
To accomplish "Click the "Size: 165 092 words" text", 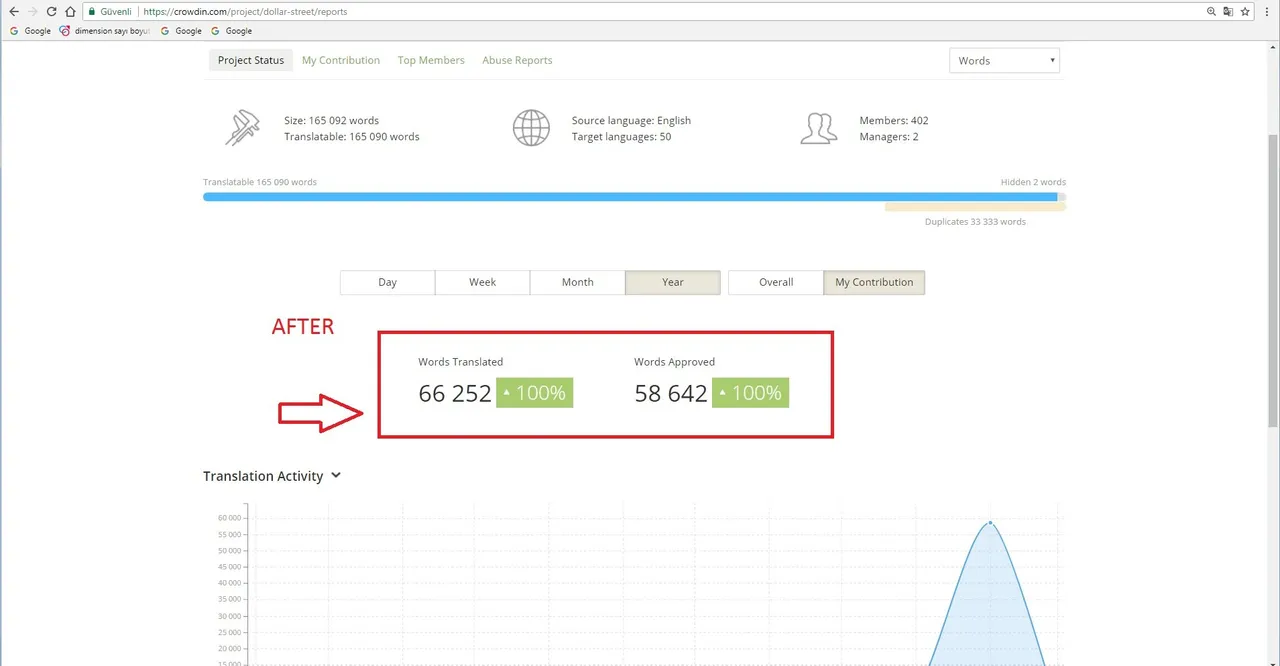I will pos(331,120).
